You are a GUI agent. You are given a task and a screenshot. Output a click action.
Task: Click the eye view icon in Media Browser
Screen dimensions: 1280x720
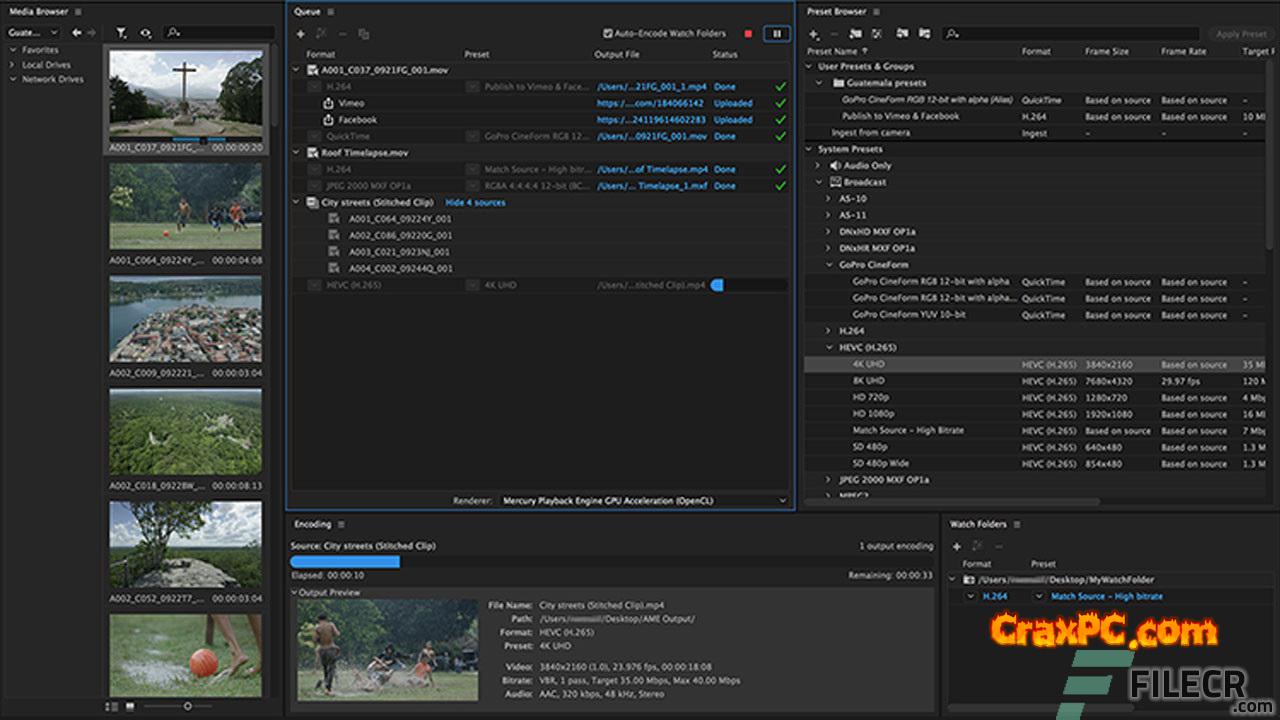point(147,33)
